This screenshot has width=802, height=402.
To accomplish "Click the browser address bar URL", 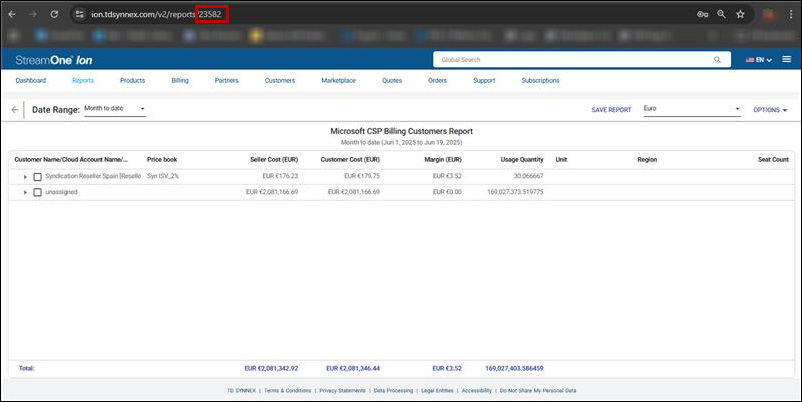I will (x=156, y=14).
